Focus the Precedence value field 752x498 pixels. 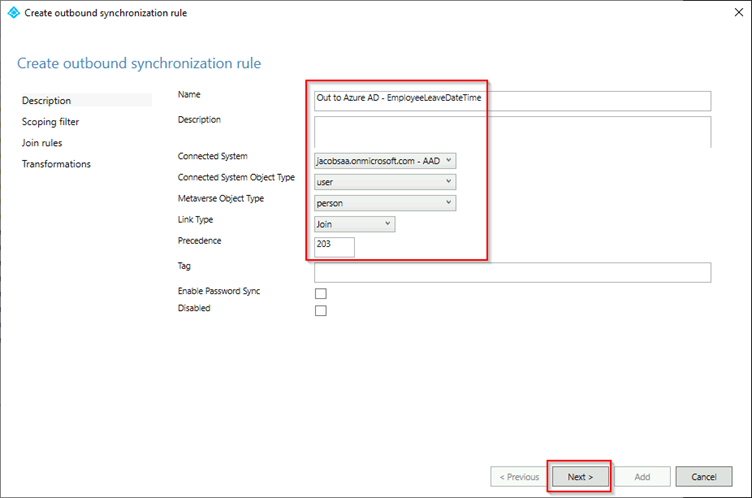[x=334, y=246]
